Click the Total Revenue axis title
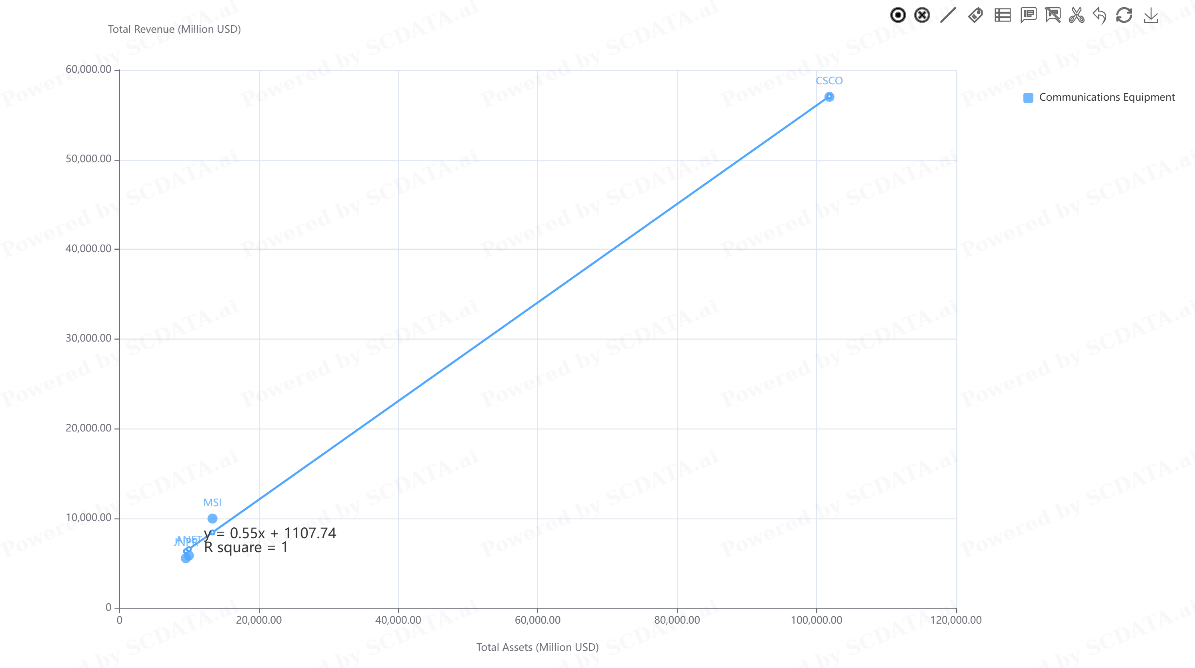Screen dimensions: 1195x668 pyautogui.click(x=174, y=29)
